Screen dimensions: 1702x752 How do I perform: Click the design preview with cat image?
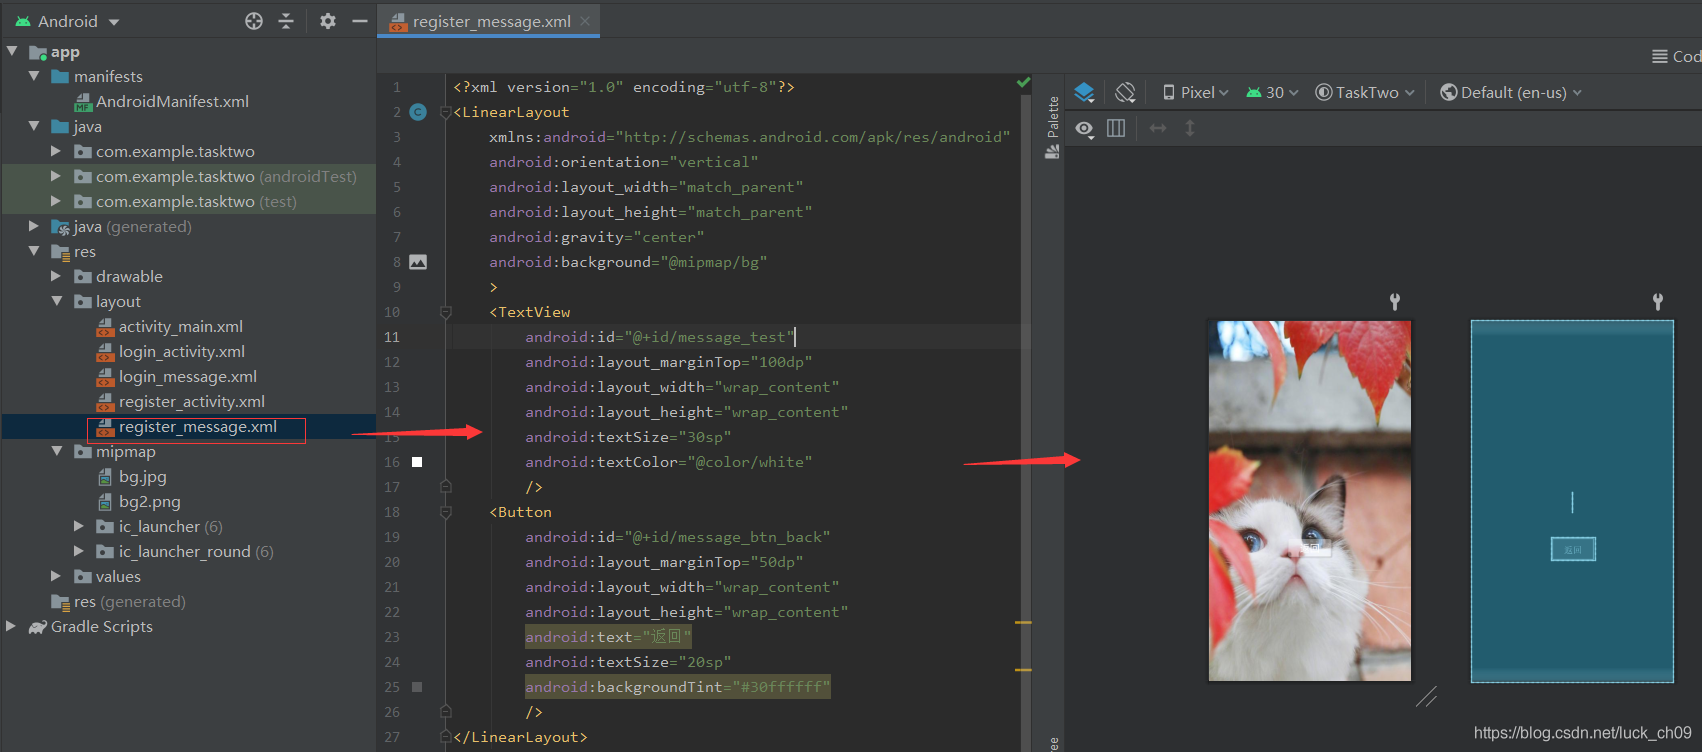pyautogui.click(x=1310, y=501)
